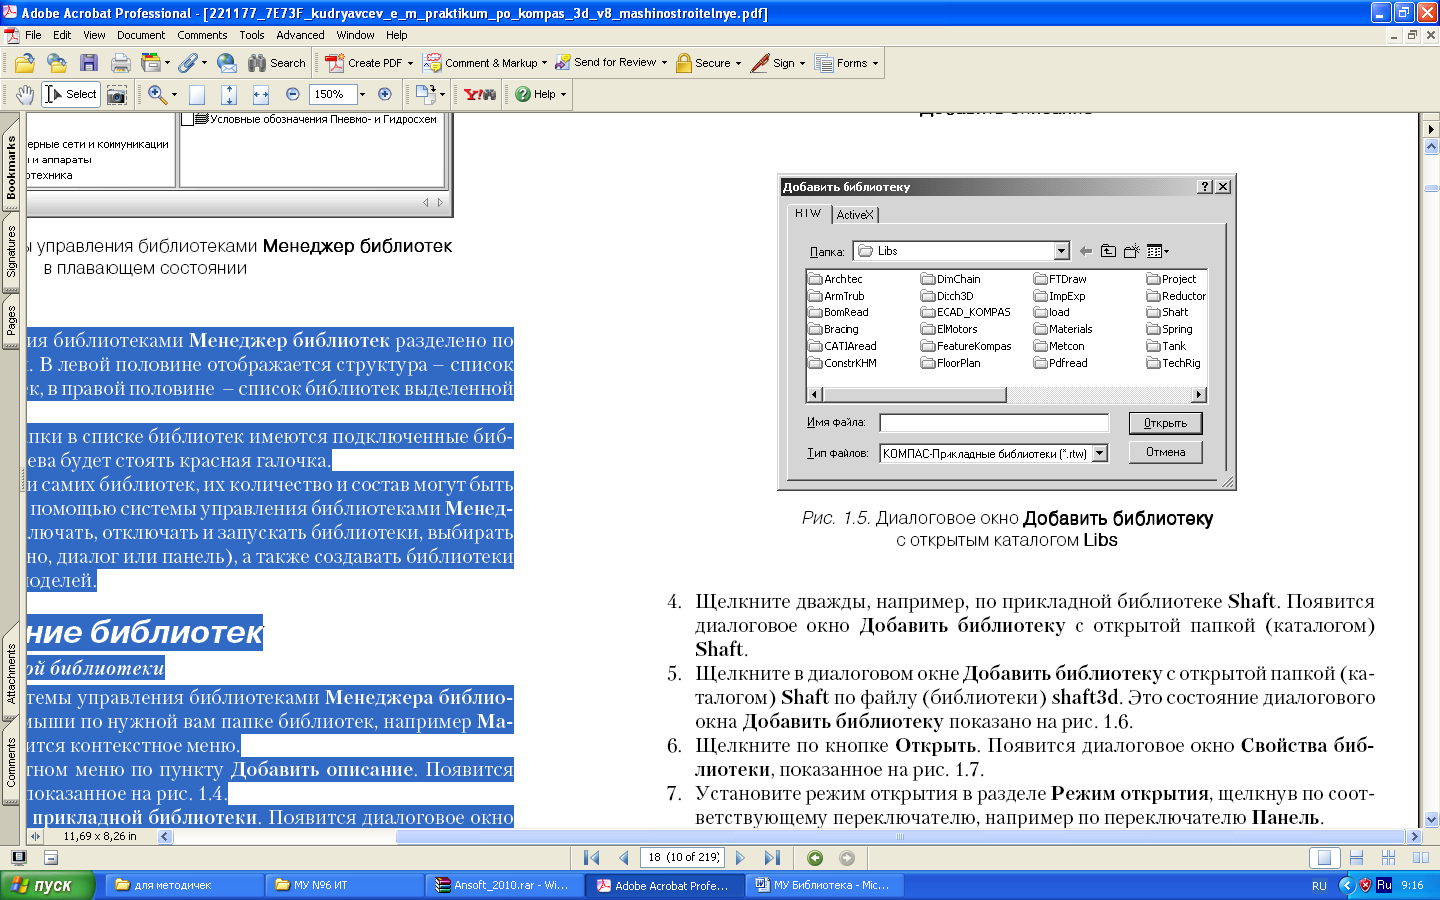Viewport: 1440px width, 900px height.
Task: Expand Zoom In tool dropdown arrow
Action: tap(174, 94)
